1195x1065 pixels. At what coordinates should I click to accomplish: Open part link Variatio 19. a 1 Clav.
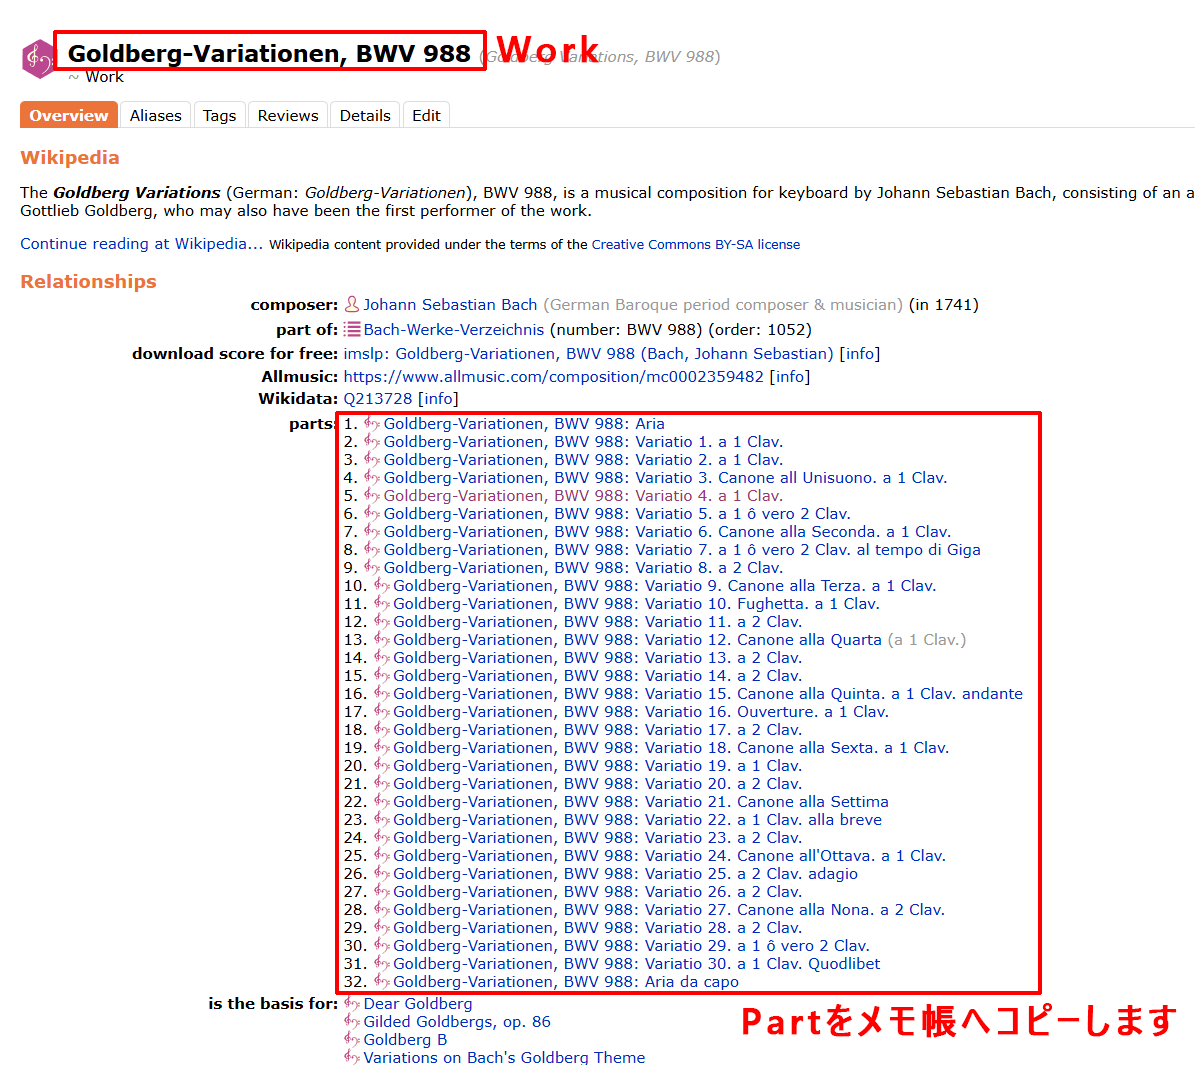598,765
